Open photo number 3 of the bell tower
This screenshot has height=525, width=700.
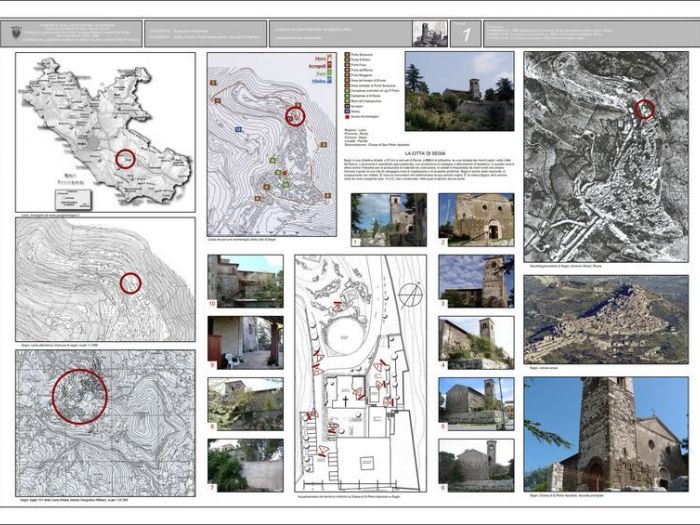[476, 281]
